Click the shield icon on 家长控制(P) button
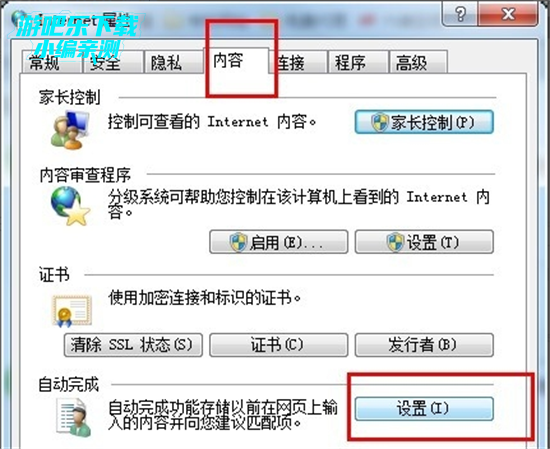 point(380,122)
